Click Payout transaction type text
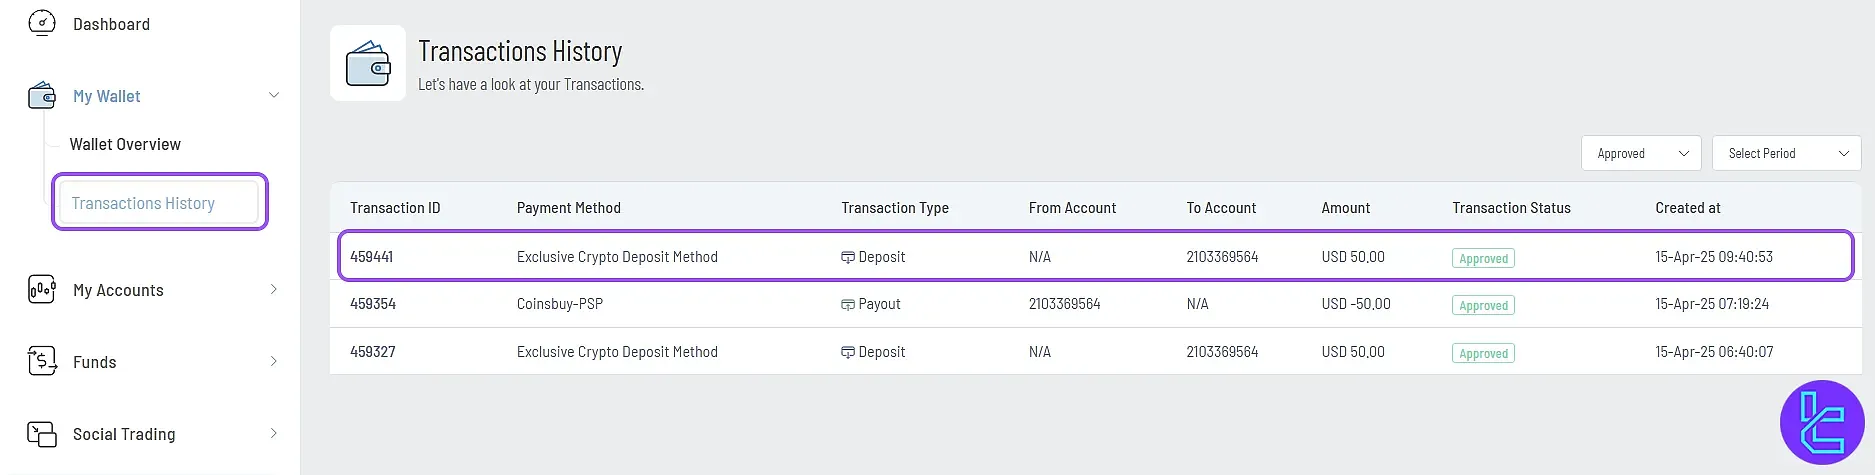The height and width of the screenshot is (475, 1875). 880,304
